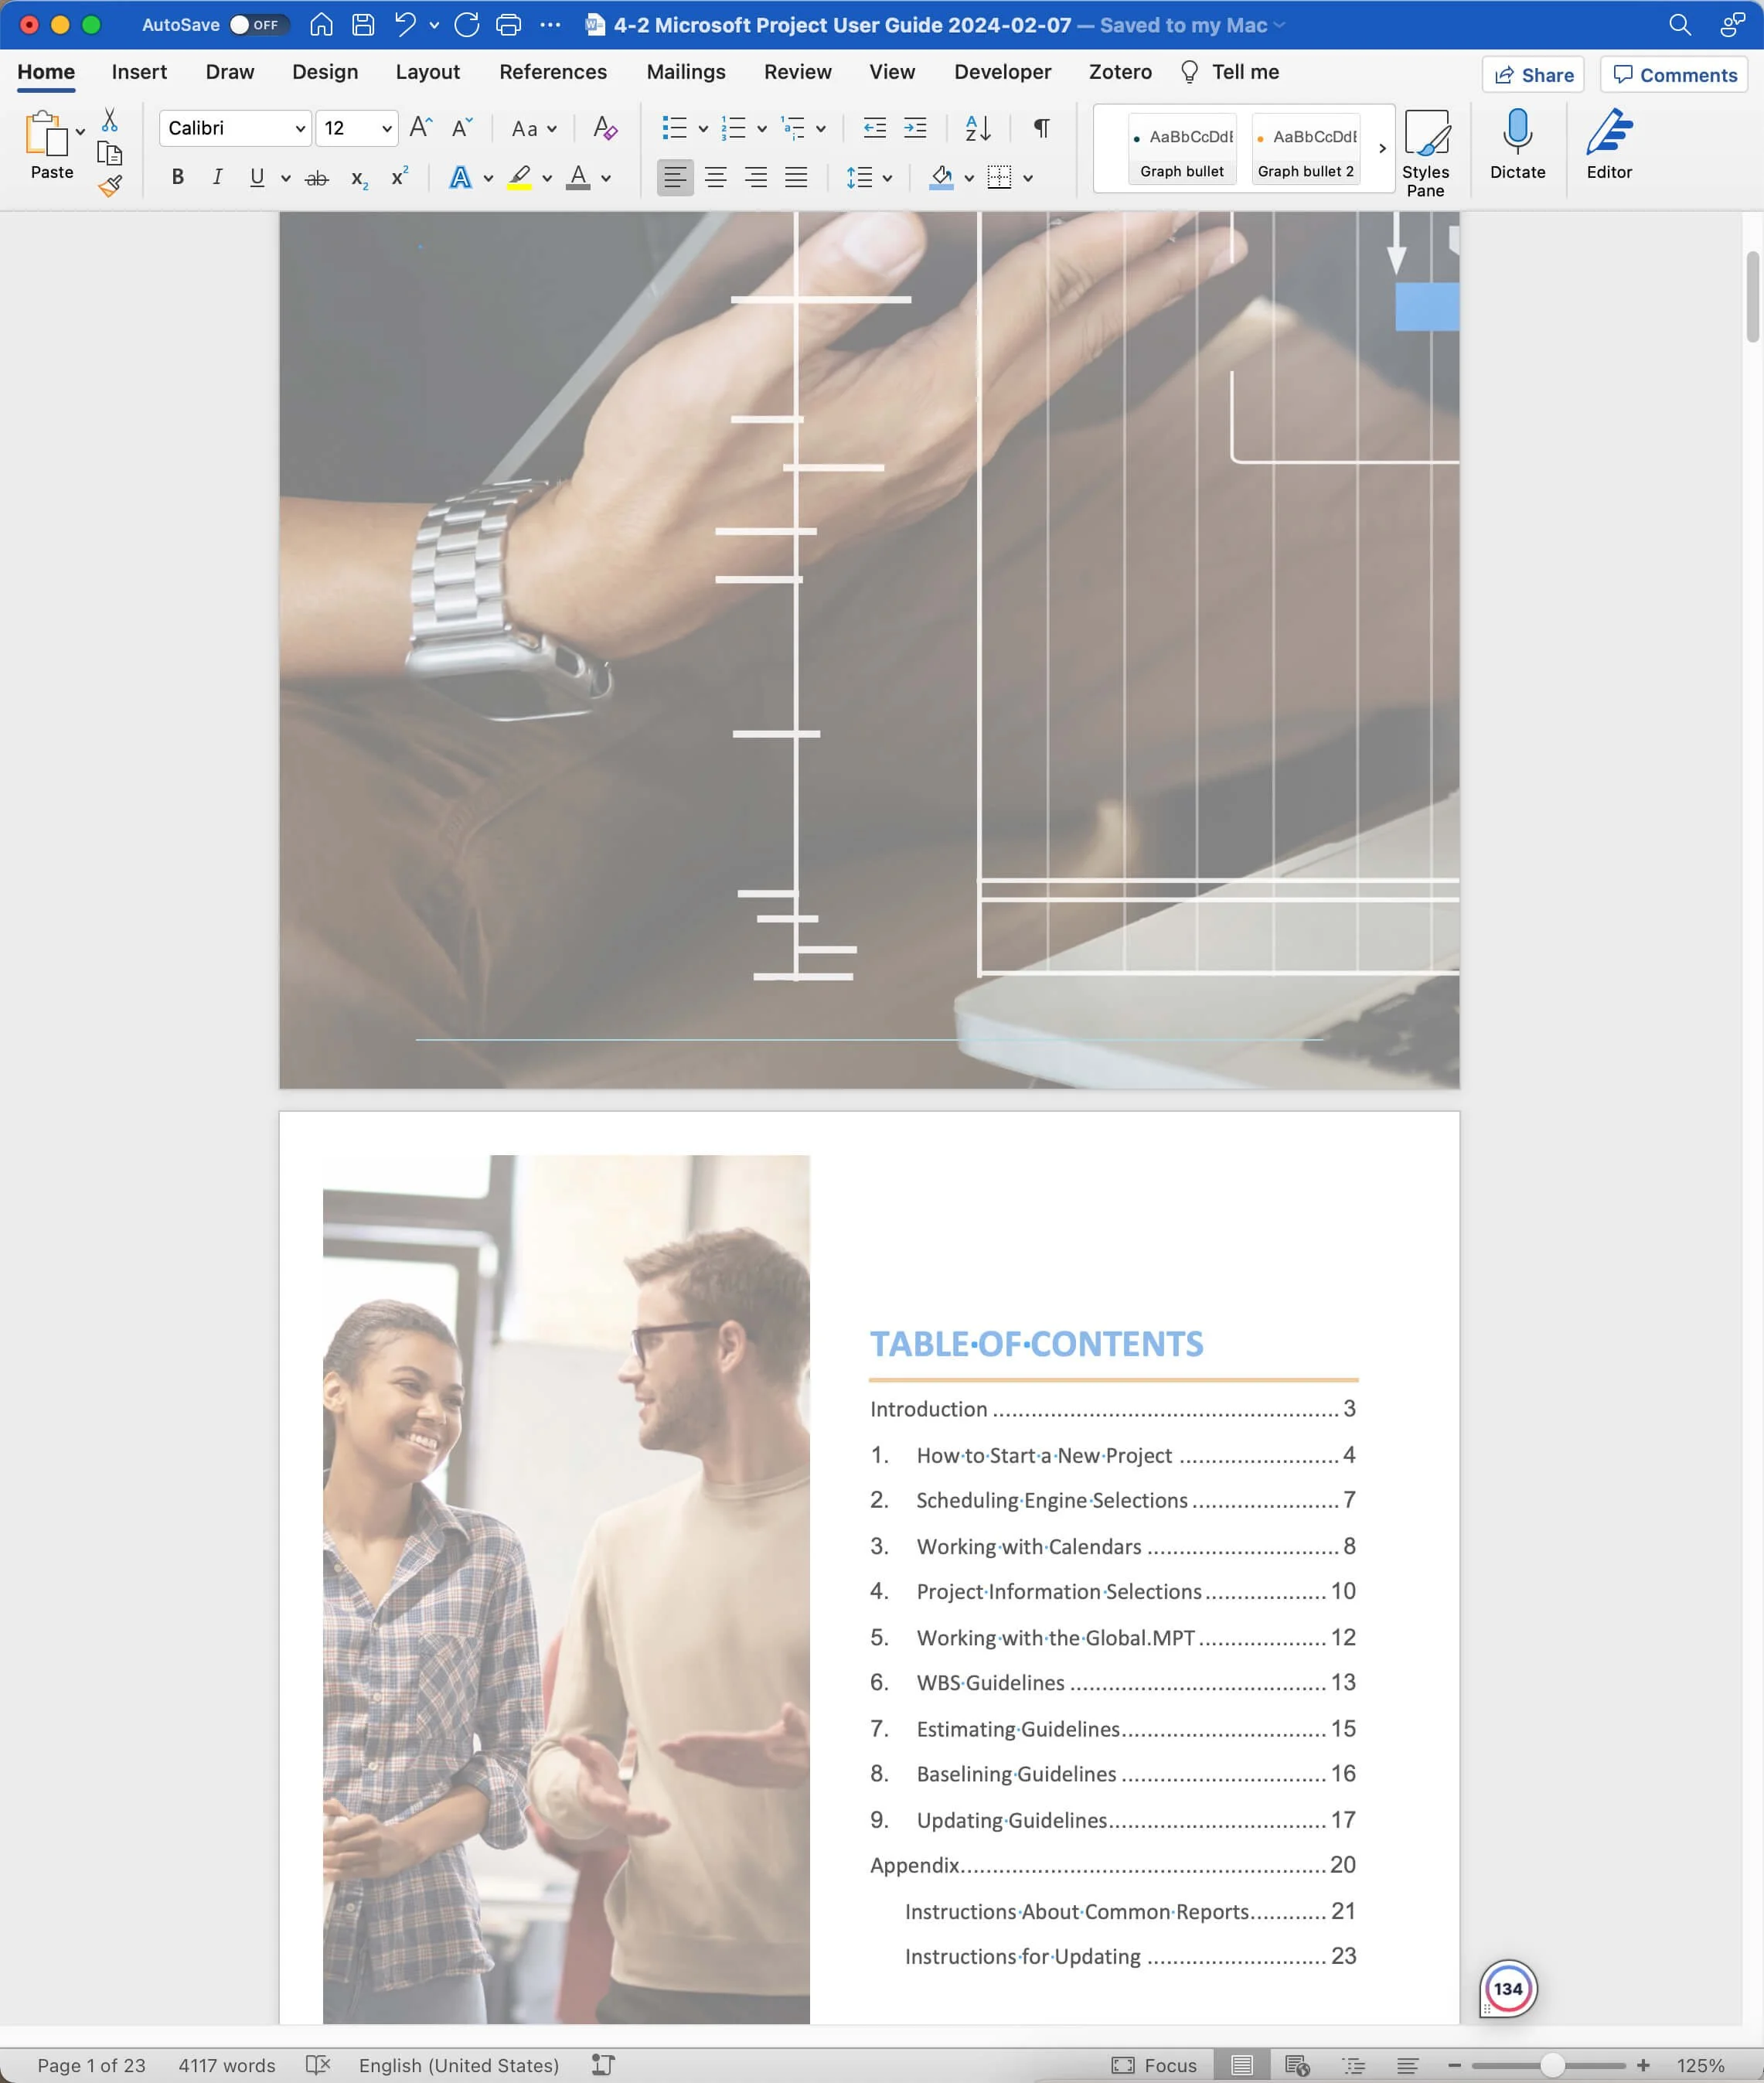Click the Cut scissors icon
This screenshot has width=1764, height=2083.
click(108, 120)
